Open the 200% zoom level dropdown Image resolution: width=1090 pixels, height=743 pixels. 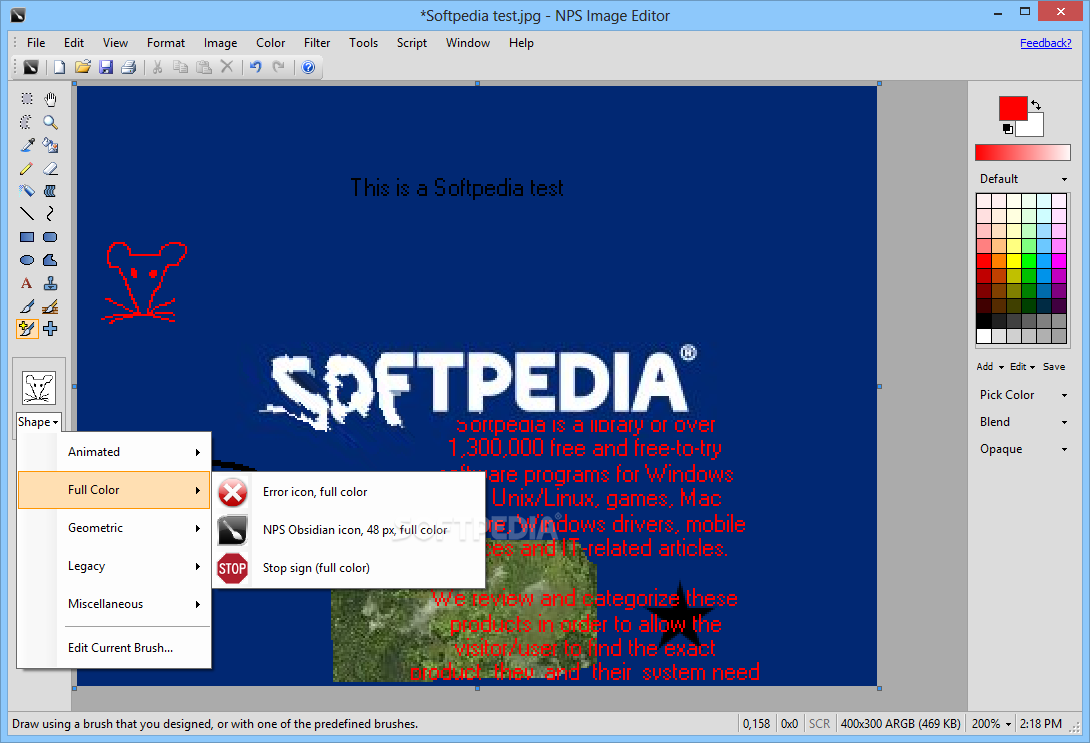click(x=991, y=724)
